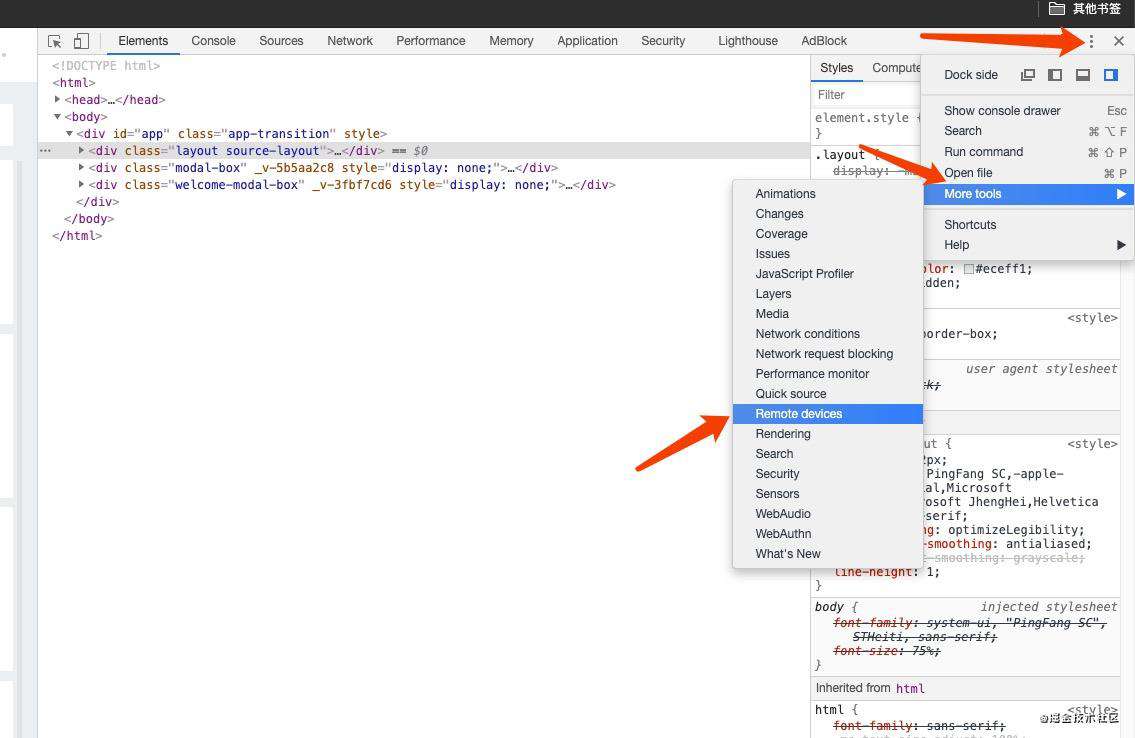Switch to the Console tab
Image resolution: width=1135 pixels, height=738 pixels.
click(214, 41)
